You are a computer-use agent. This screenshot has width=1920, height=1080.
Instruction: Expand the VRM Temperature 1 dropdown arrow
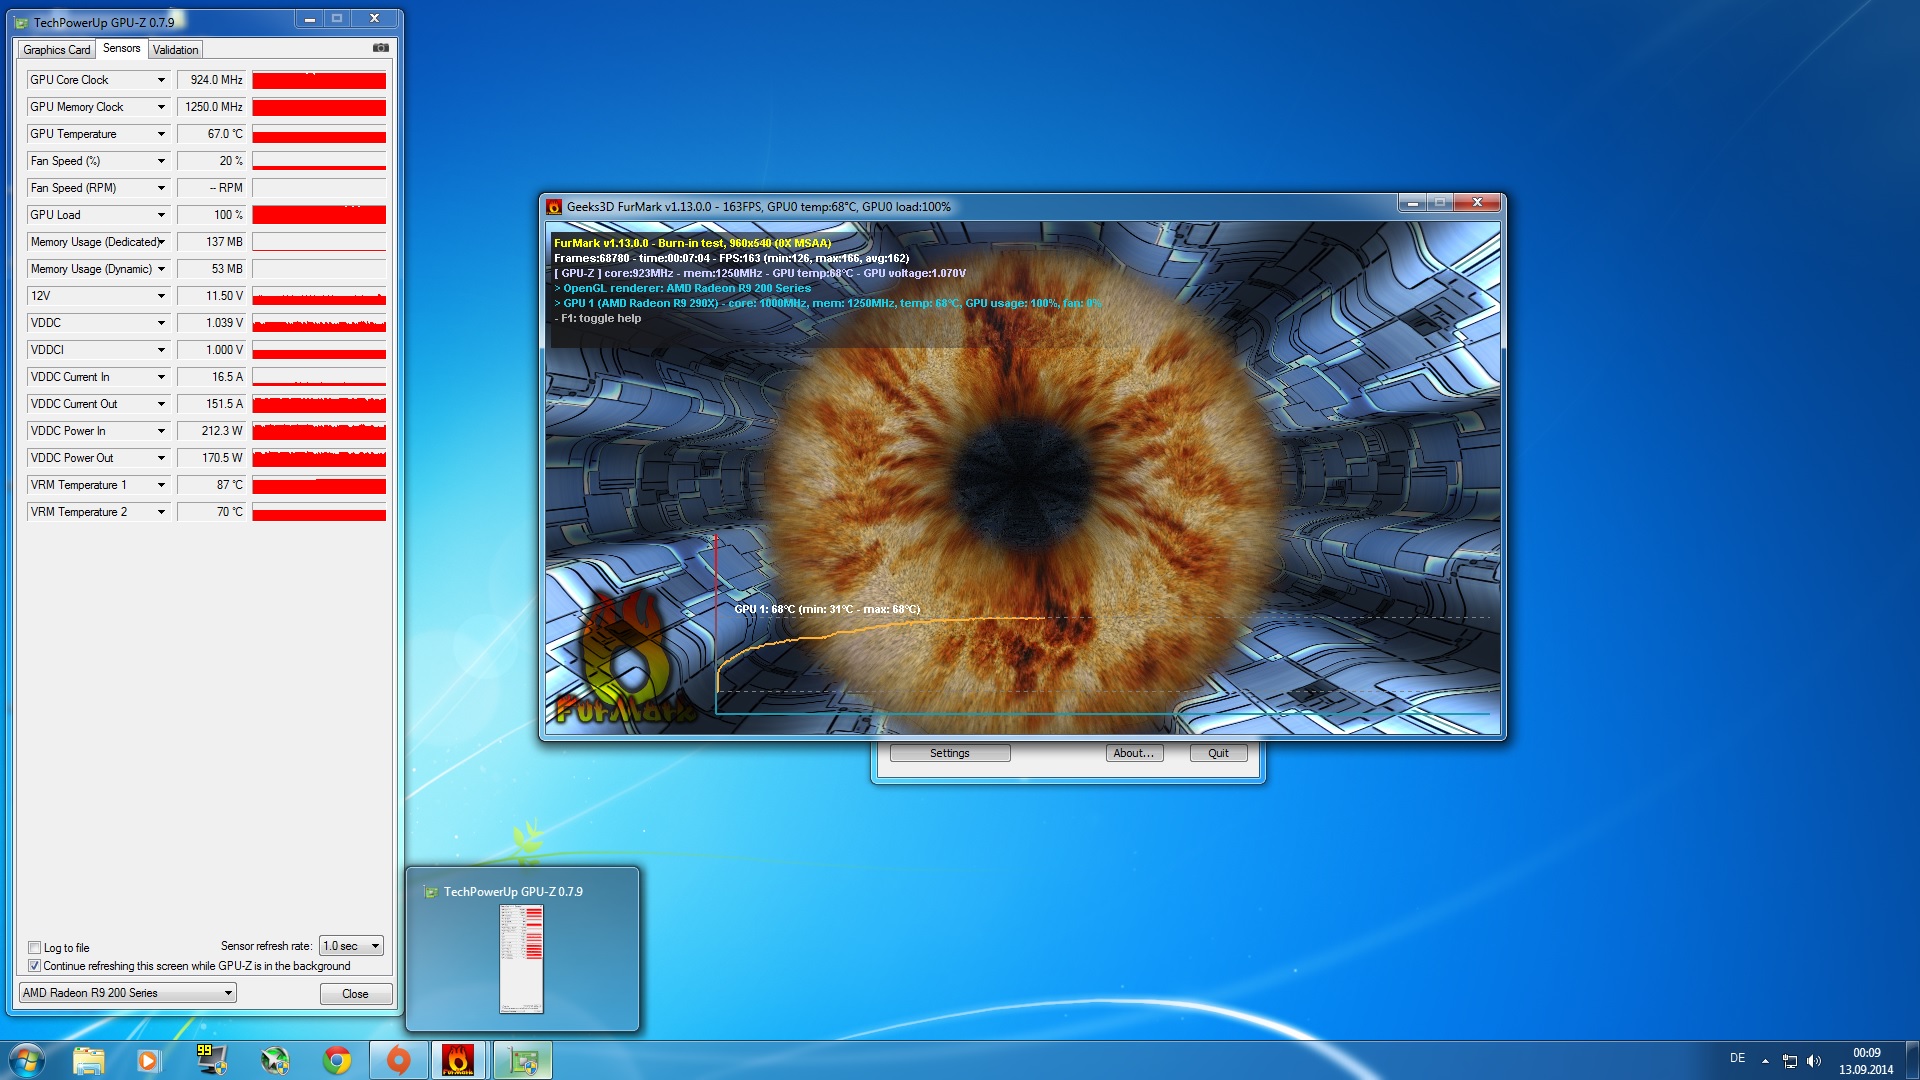tap(161, 485)
